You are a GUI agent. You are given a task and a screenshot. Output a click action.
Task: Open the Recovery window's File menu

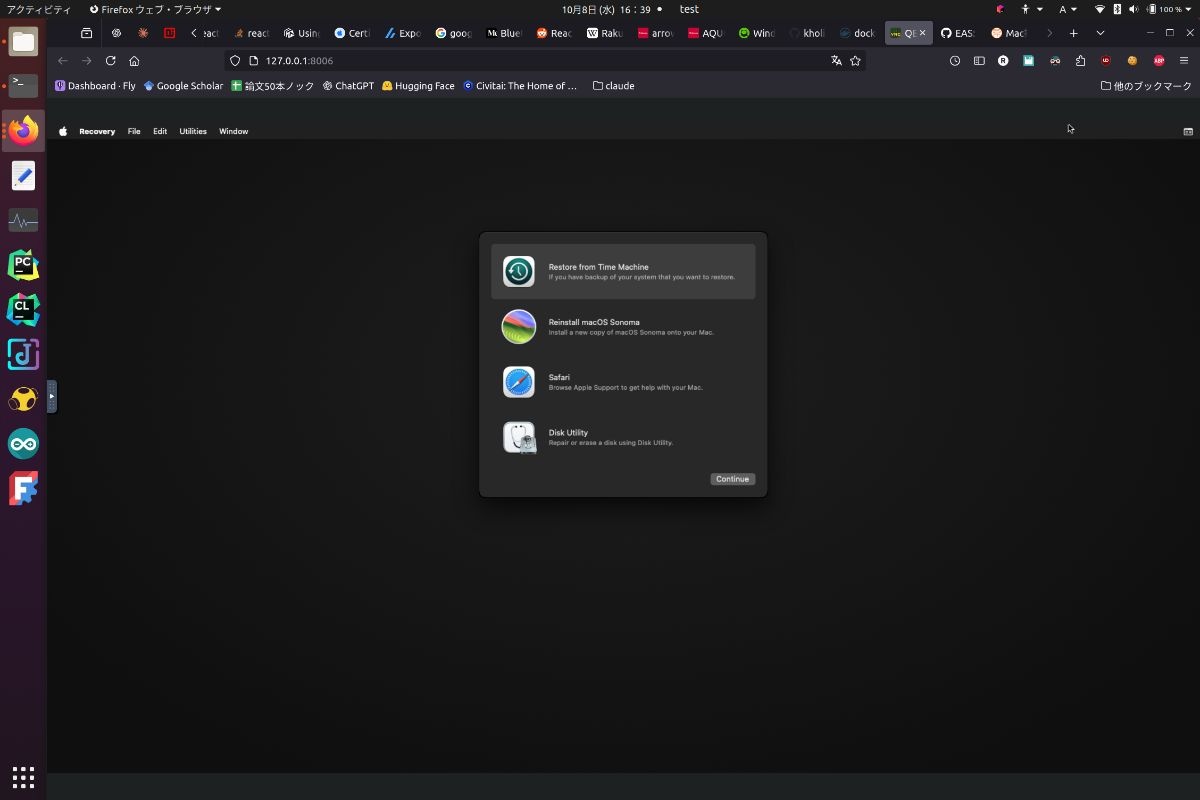click(134, 131)
